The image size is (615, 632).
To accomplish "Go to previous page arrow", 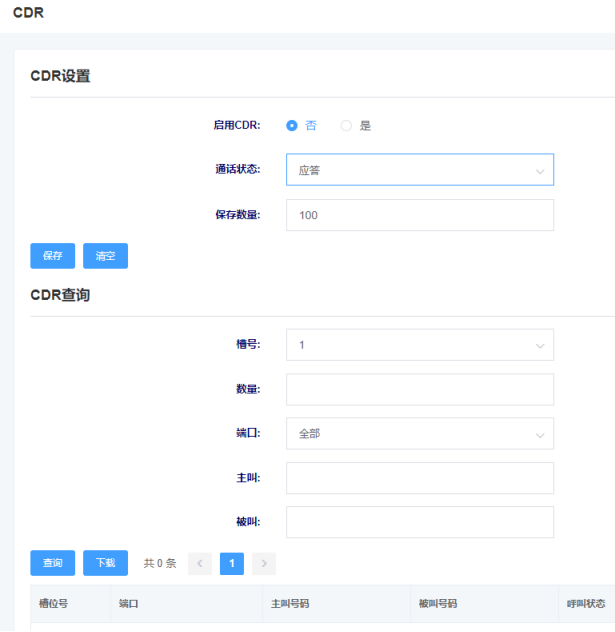I will coord(200,563).
